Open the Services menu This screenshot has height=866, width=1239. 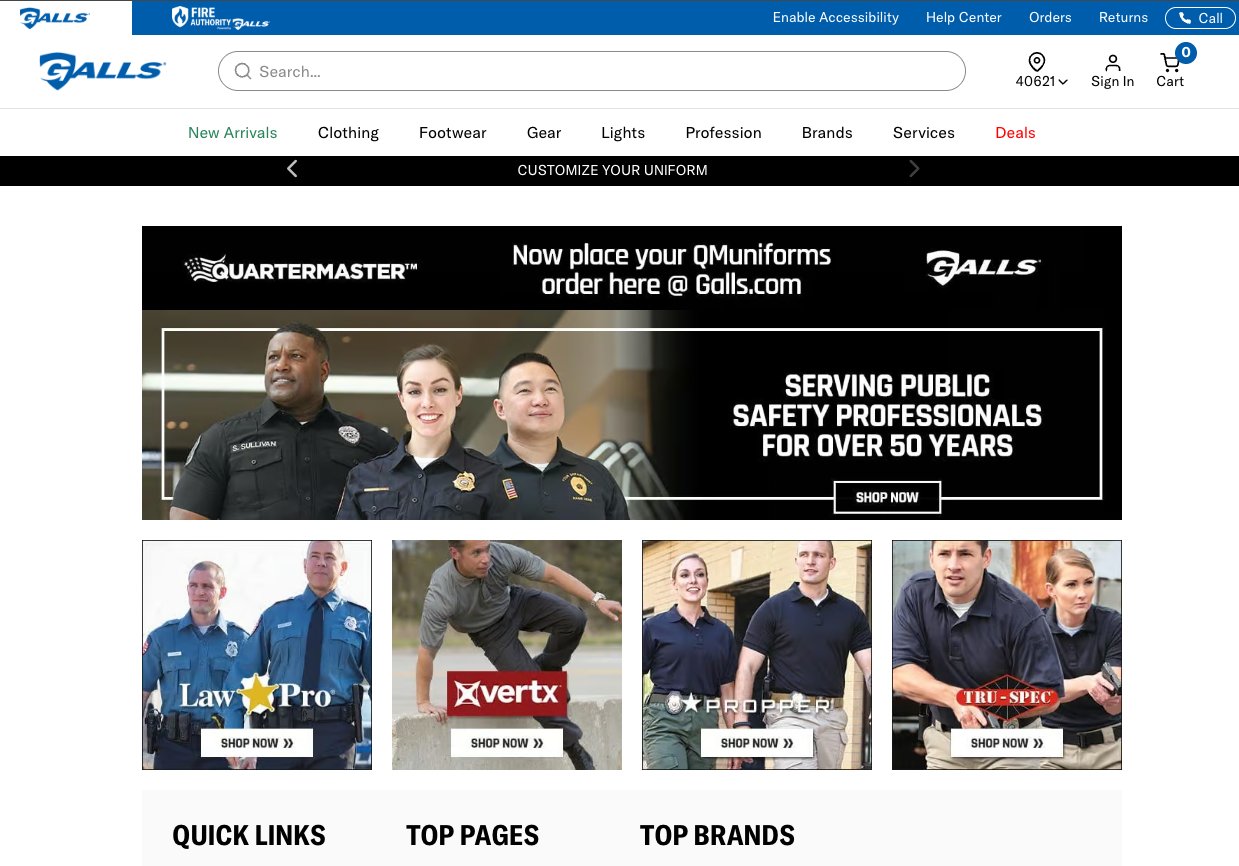pos(924,133)
